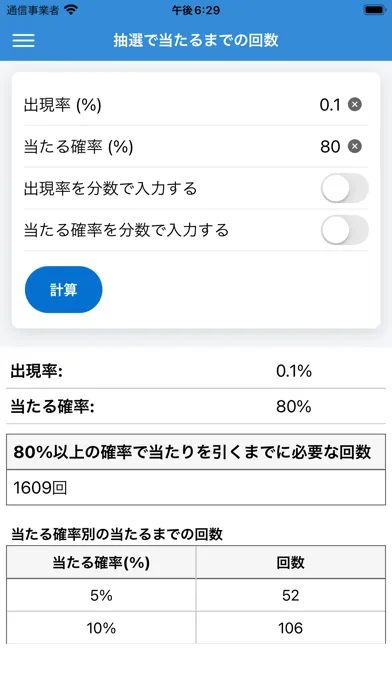Viewport: 392px width, 696px height.
Task: Tap the 午後6:29 clock in status bar
Action: click(x=196, y=10)
